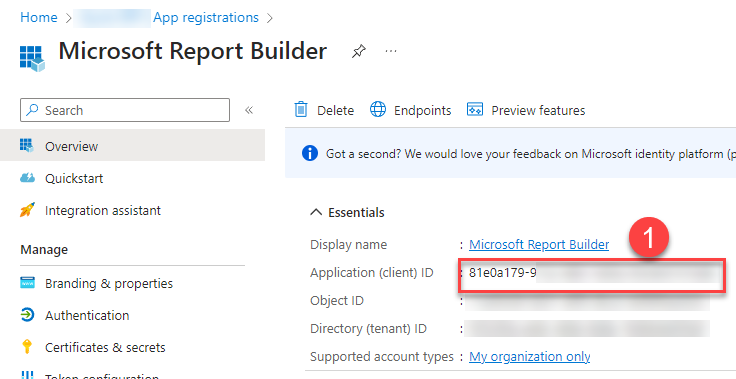Click the blue info icon in banner
Image resolution: width=736 pixels, height=379 pixels.
pos(310,153)
